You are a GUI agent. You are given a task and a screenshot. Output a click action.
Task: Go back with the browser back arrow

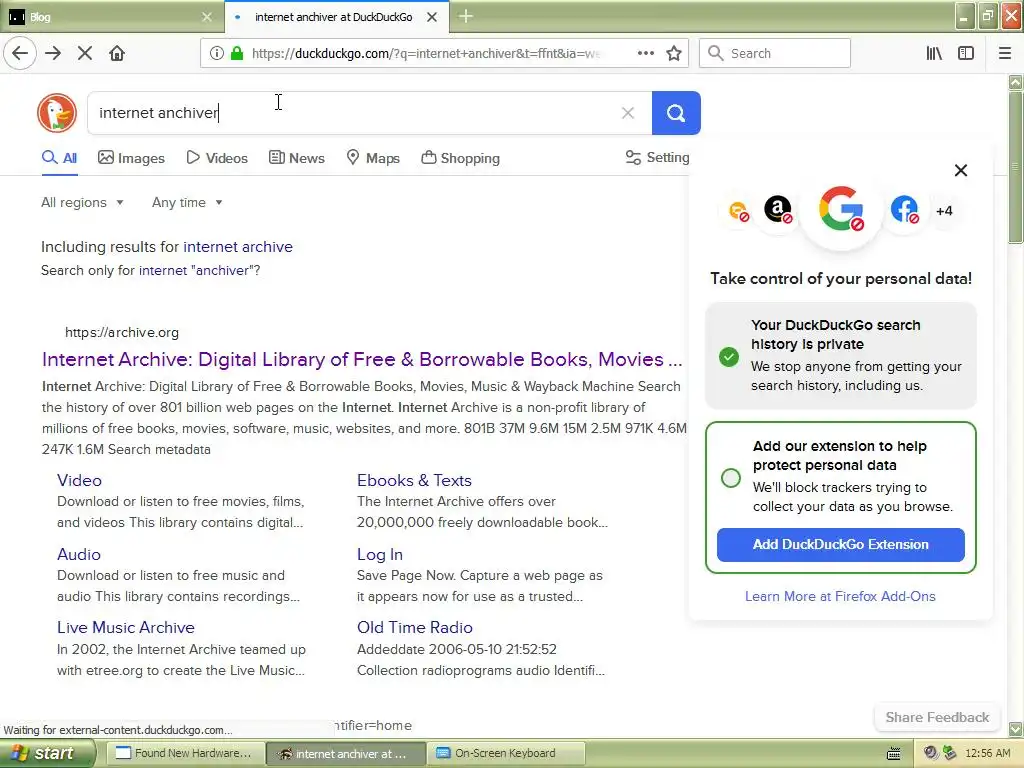coord(20,53)
